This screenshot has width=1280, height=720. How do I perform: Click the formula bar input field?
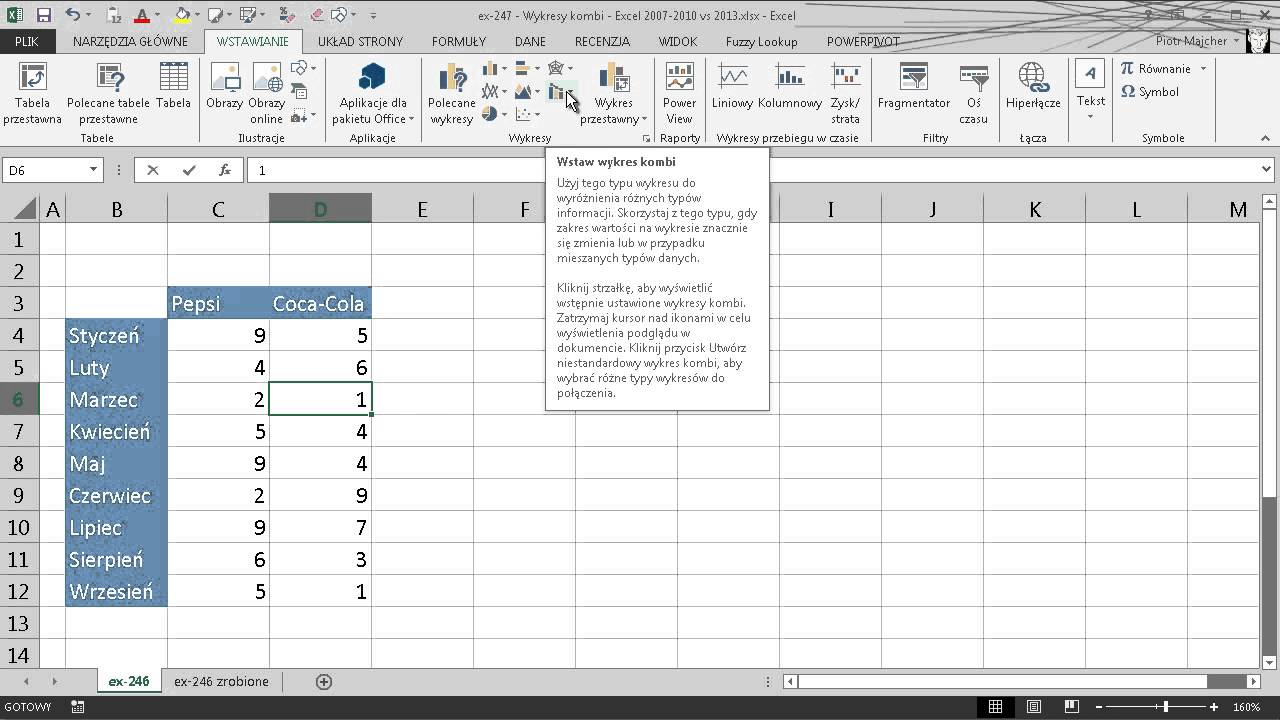point(750,170)
